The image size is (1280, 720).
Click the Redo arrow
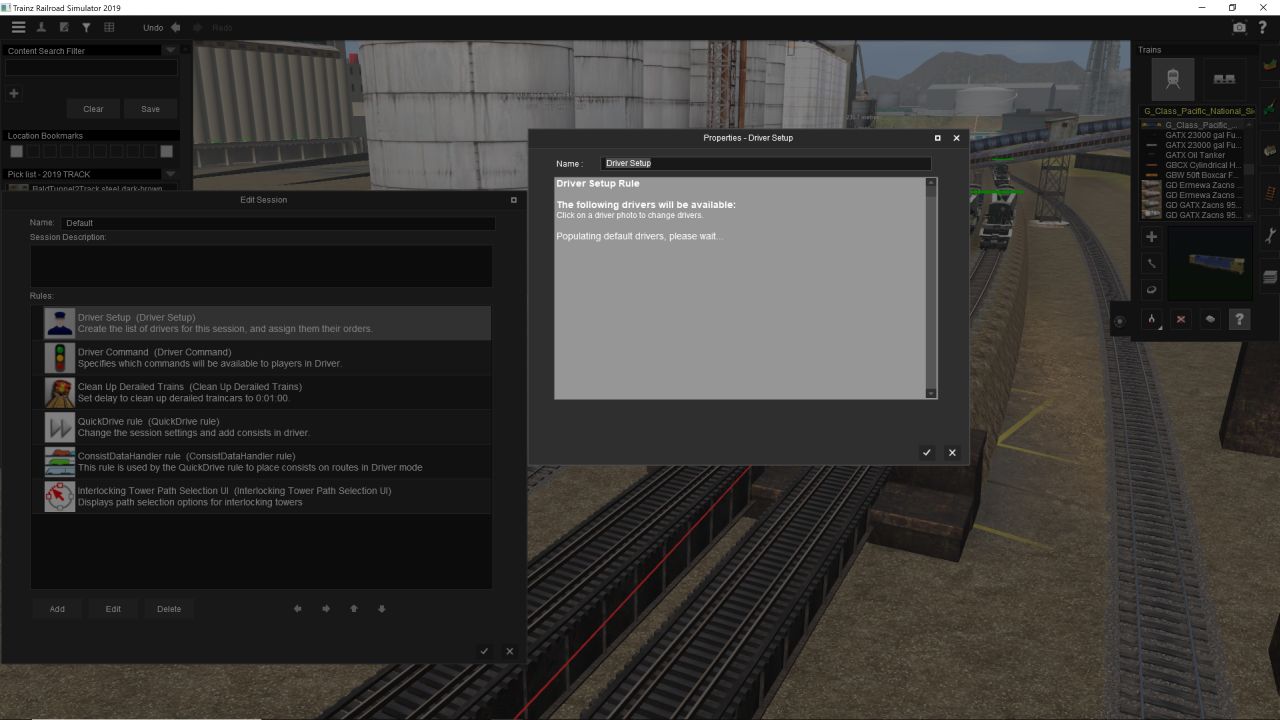[x=198, y=28]
